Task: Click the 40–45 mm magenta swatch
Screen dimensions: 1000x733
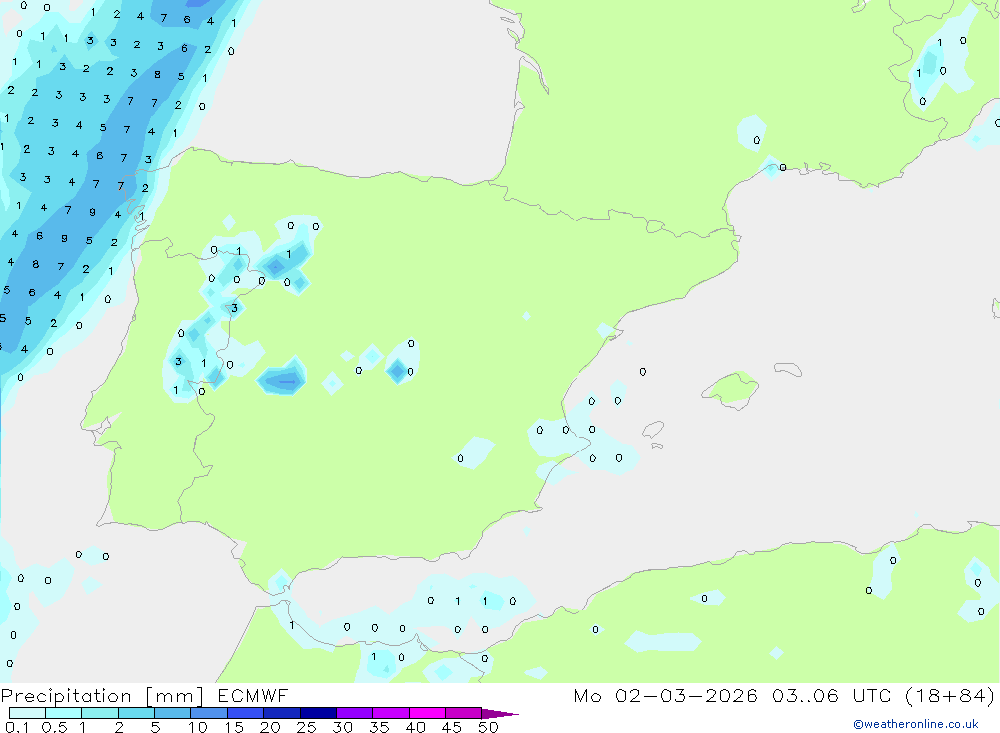Action: coord(427,713)
